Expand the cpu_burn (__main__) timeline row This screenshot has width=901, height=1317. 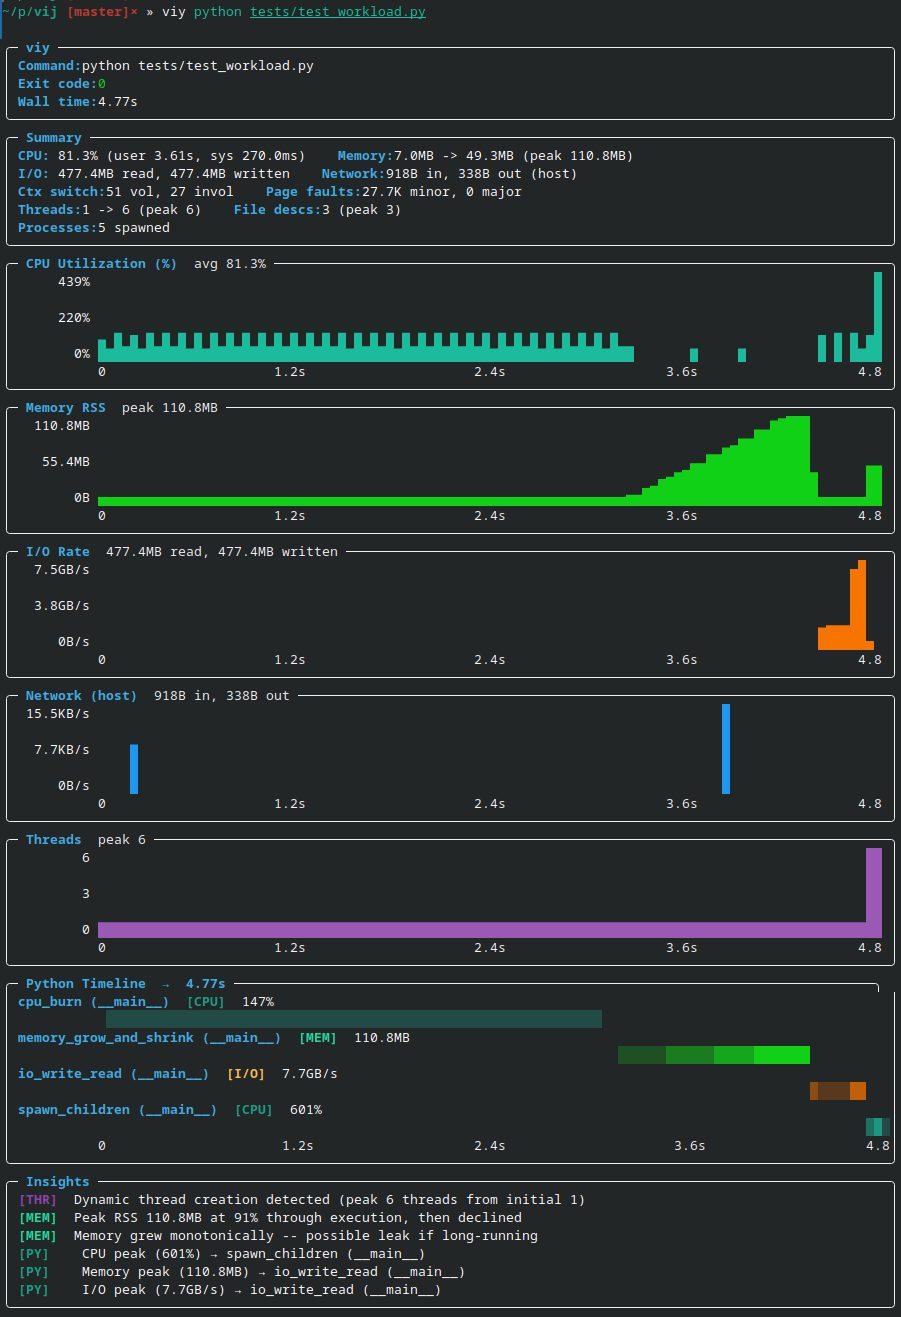(92, 1001)
